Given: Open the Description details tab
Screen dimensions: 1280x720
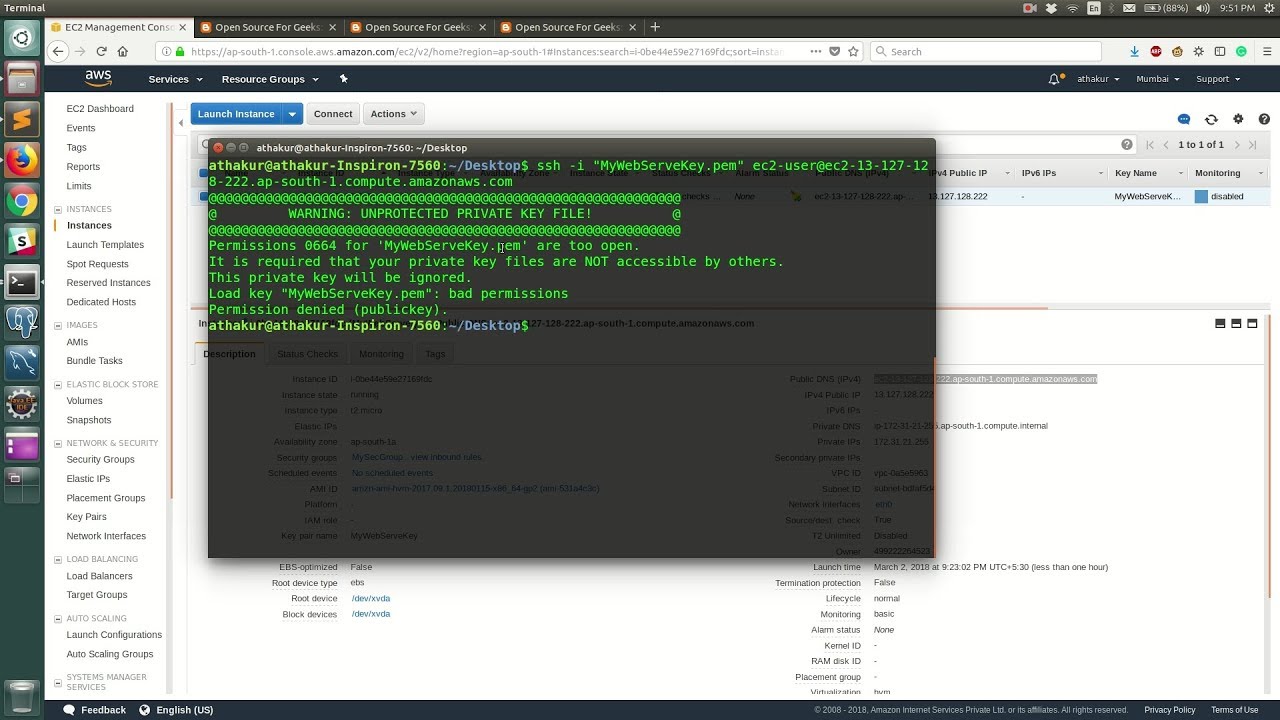Looking at the screenshot, I should [x=229, y=354].
